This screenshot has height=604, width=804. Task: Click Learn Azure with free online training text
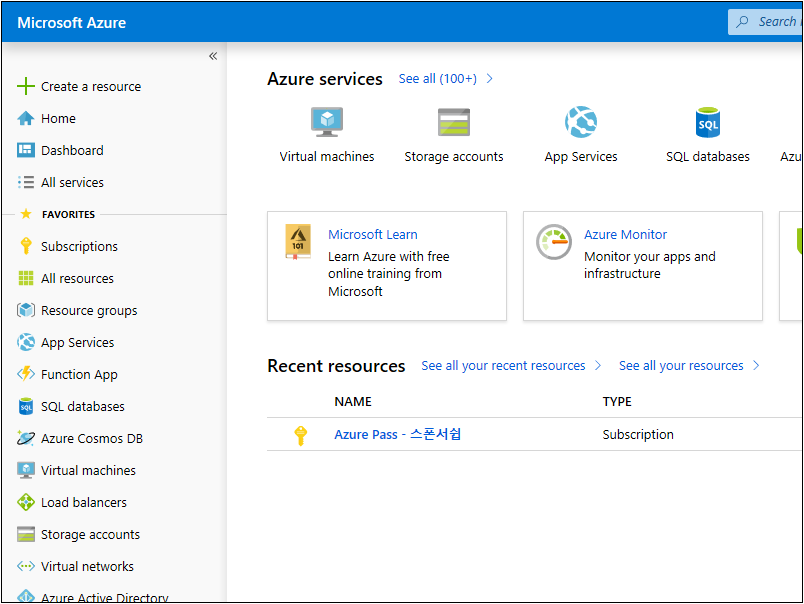(x=389, y=274)
